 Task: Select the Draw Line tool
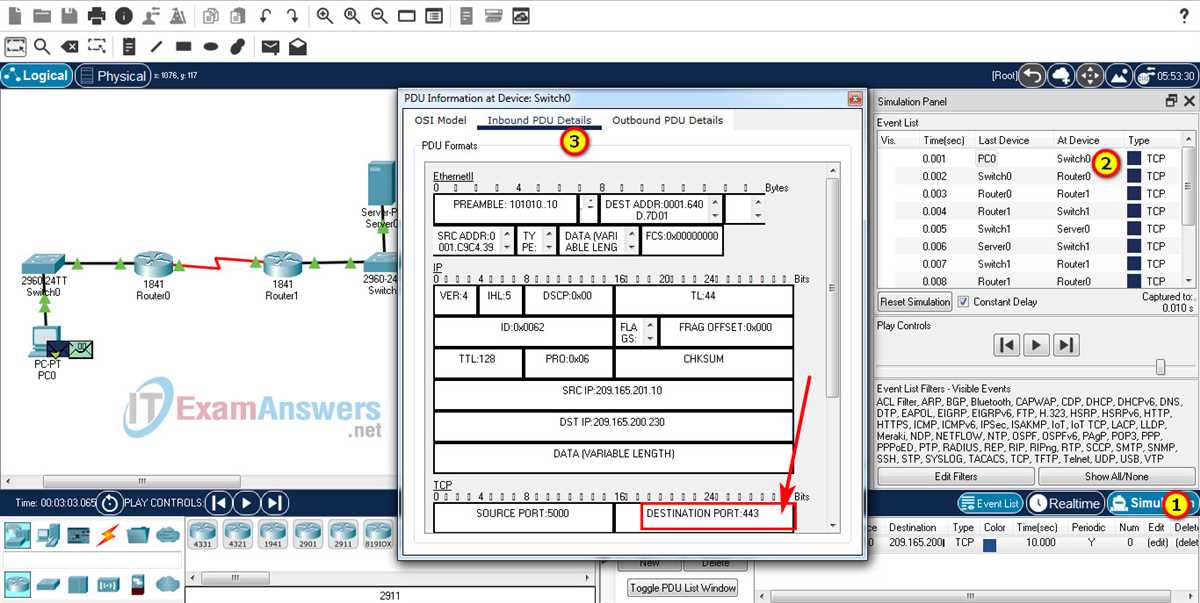[x=156, y=46]
